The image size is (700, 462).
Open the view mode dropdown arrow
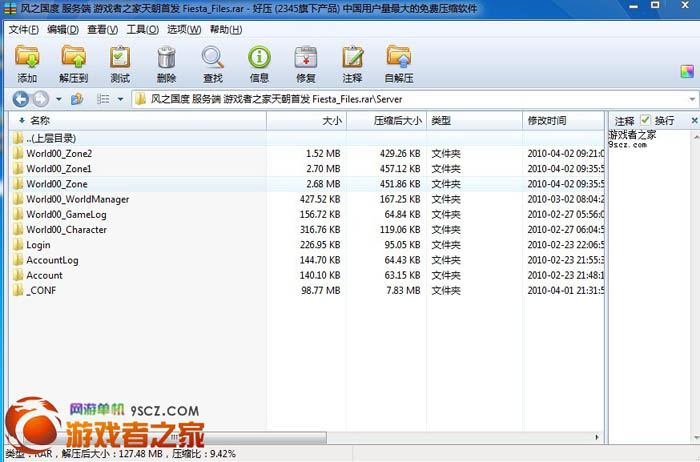tap(120, 99)
